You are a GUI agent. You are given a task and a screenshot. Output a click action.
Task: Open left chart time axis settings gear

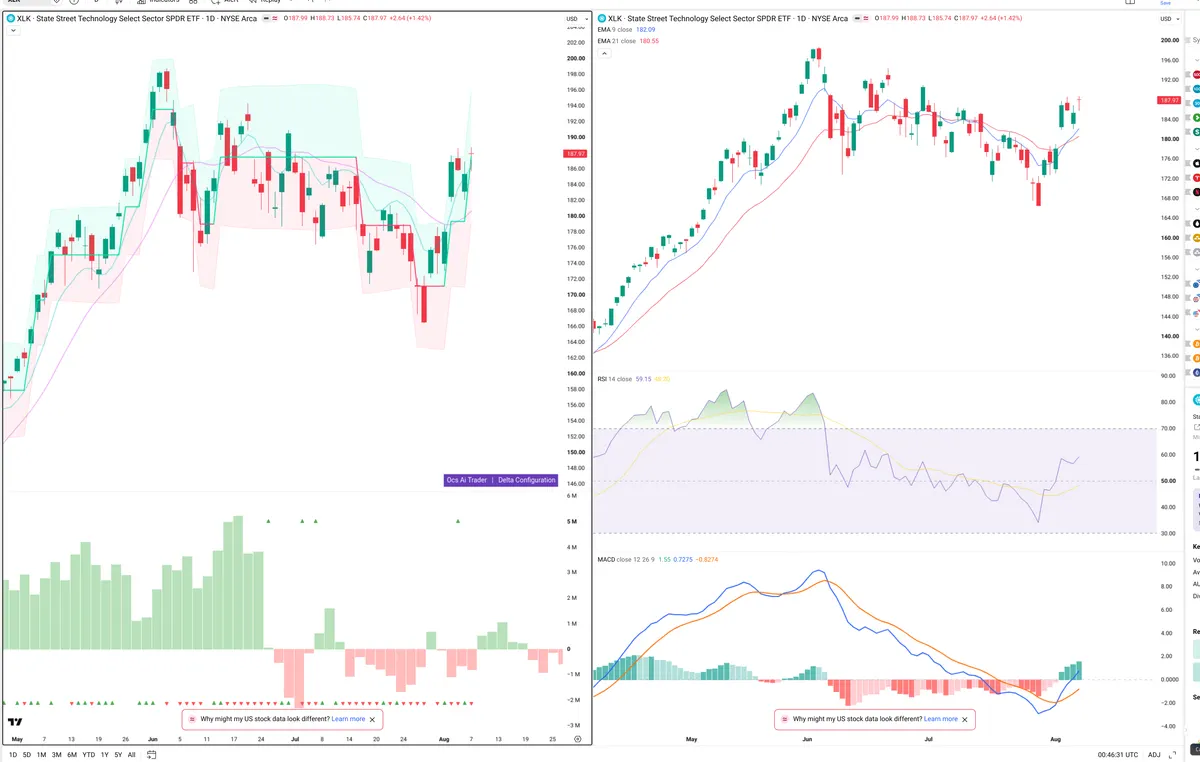(x=577, y=738)
